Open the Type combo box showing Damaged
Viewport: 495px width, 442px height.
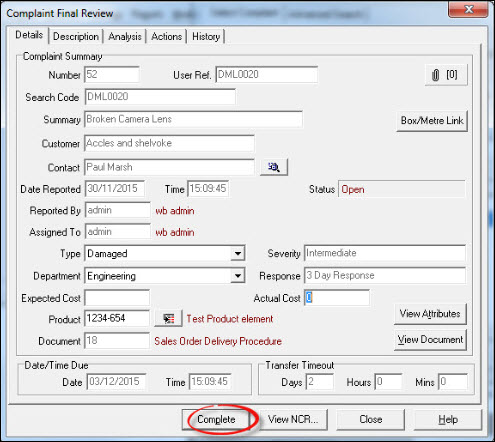pos(165,254)
